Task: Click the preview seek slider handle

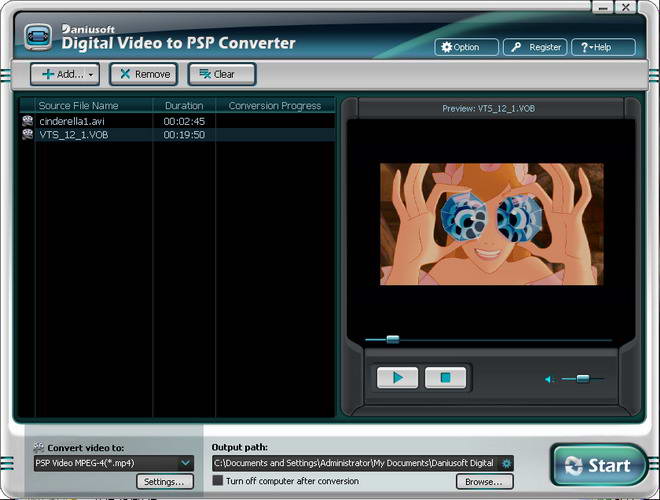Action: (393, 339)
